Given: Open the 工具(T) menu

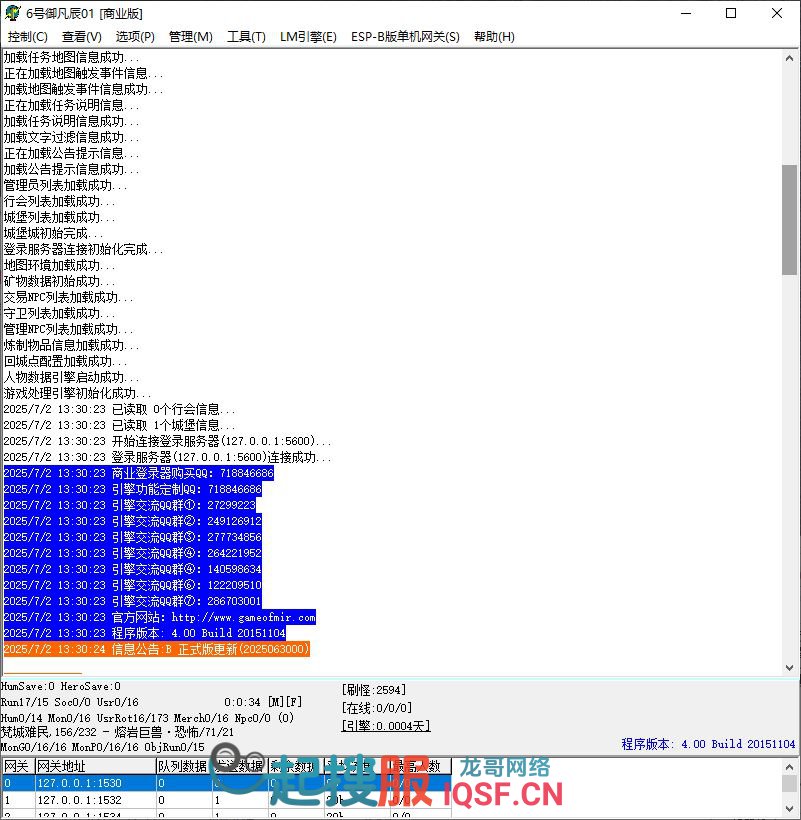Looking at the screenshot, I should pyautogui.click(x=246, y=37).
